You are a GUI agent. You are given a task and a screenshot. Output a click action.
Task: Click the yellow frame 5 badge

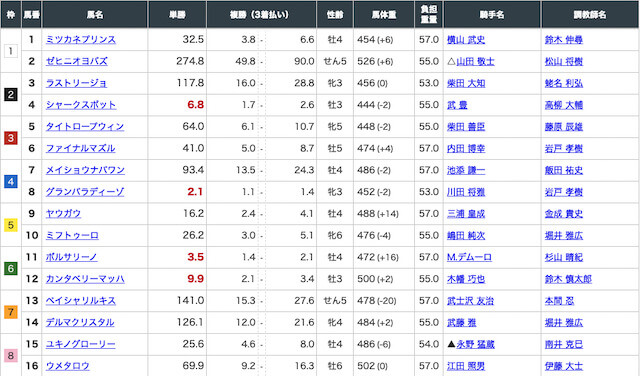point(11,225)
